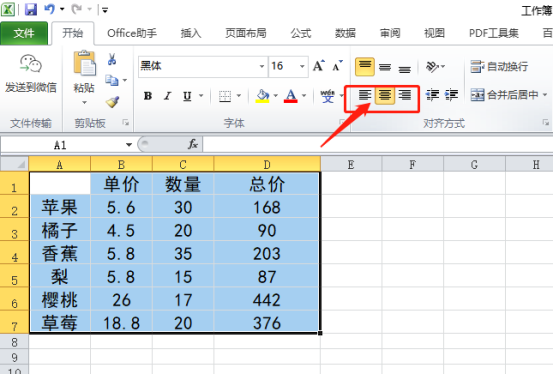Click the Undo arrow icon
554x375 pixels.
[49, 9]
